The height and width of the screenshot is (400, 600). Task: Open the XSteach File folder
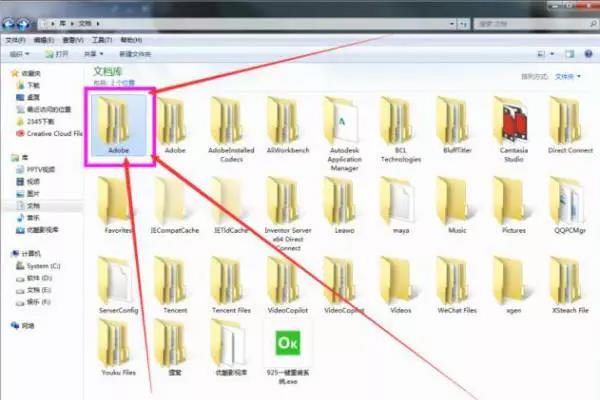click(x=570, y=286)
